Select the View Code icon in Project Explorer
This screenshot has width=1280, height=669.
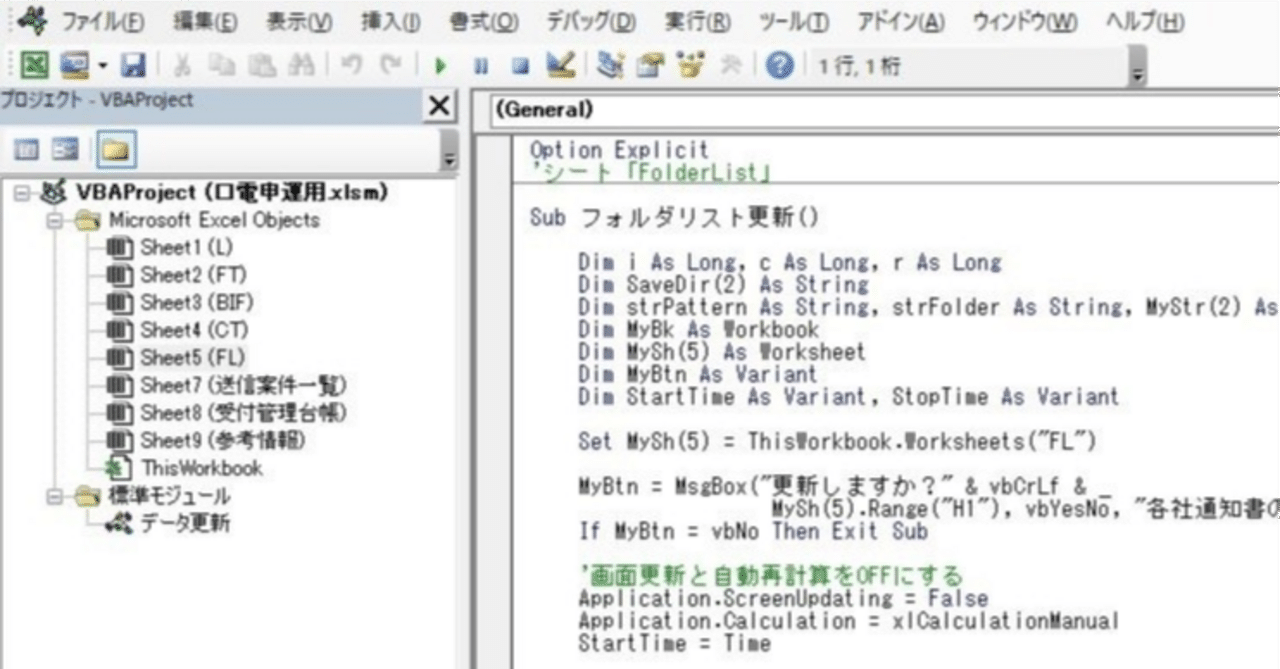click(x=28, y=150)
